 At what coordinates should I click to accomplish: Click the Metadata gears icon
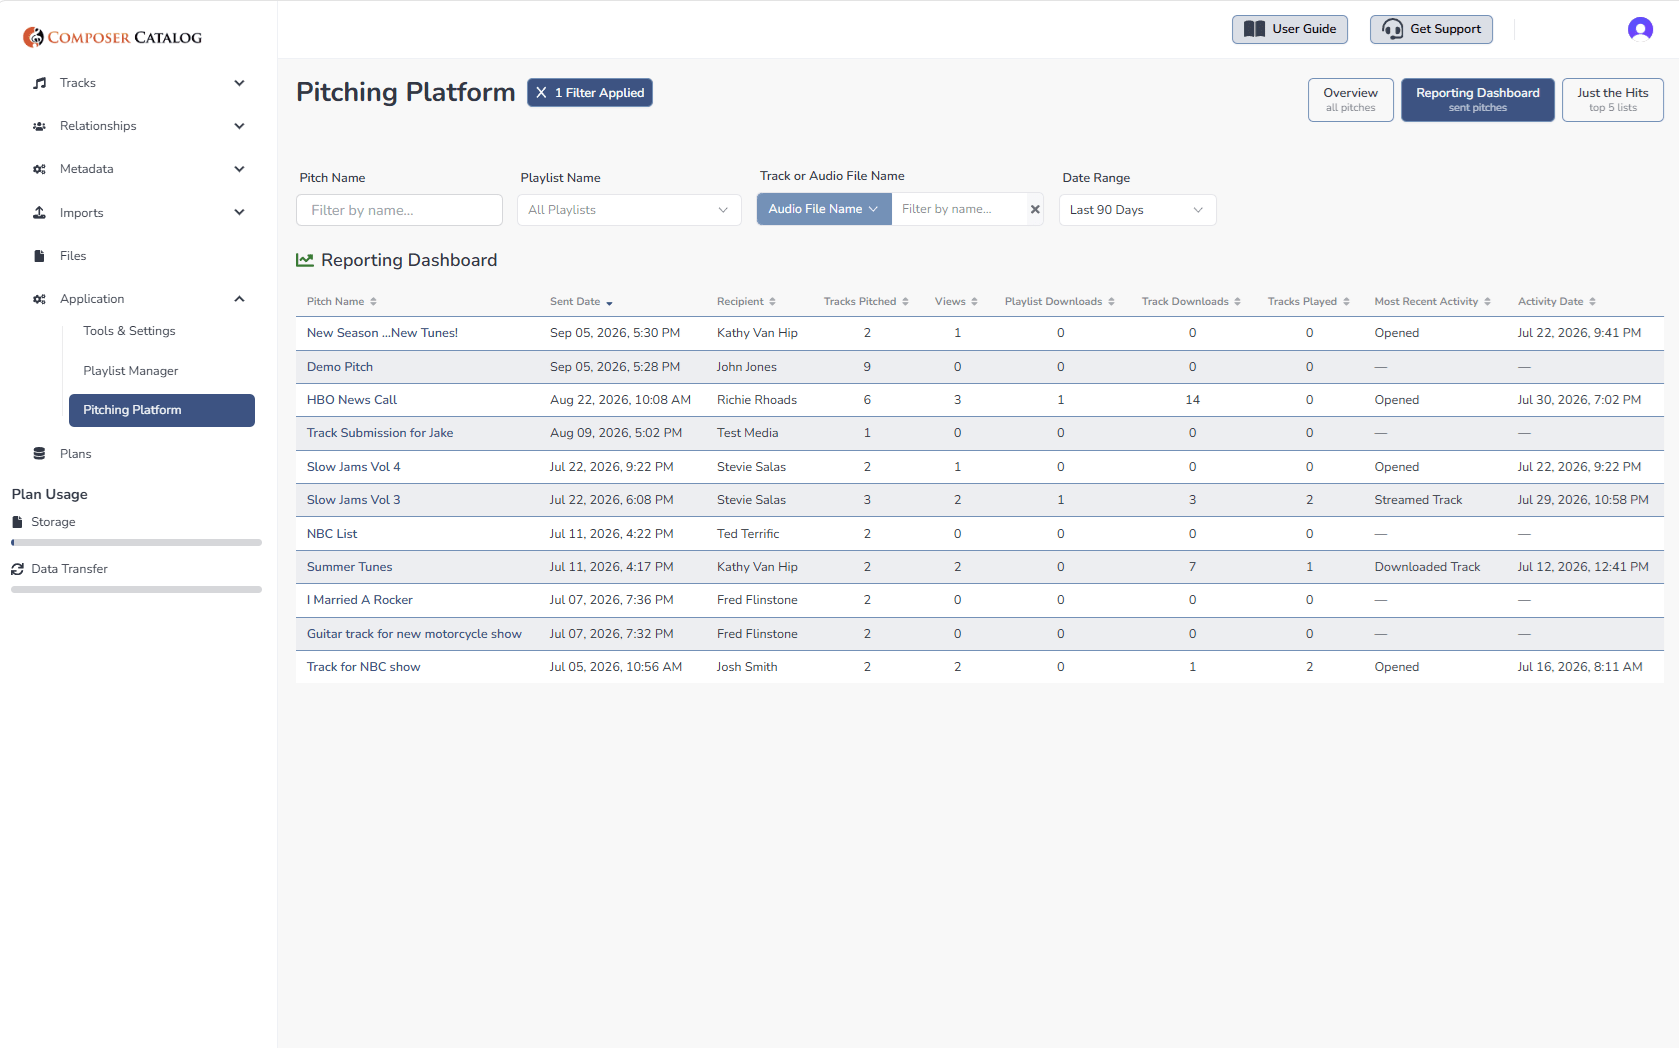click(x=39, y=169)
